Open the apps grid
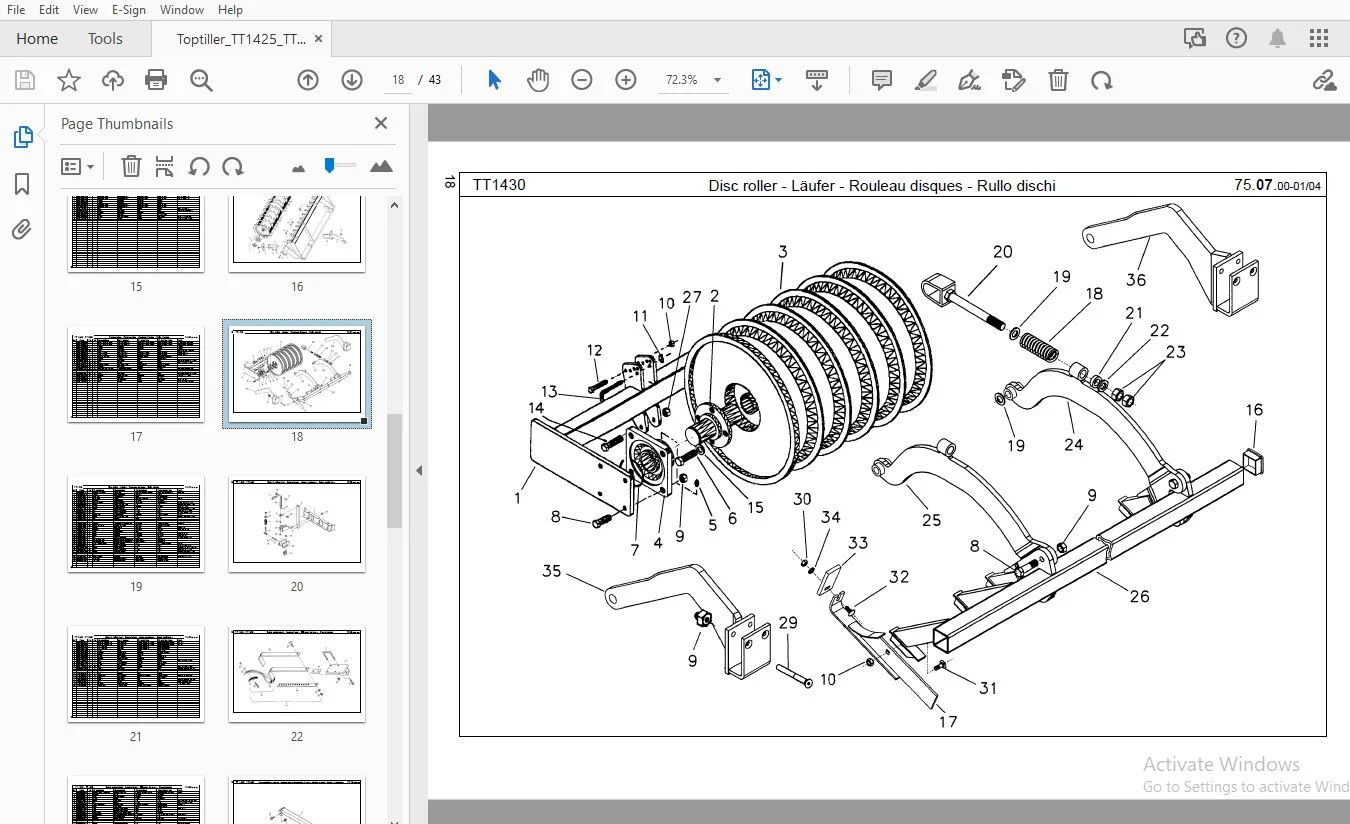Viewport: 1350px width, 824px height. [1319, 39]
